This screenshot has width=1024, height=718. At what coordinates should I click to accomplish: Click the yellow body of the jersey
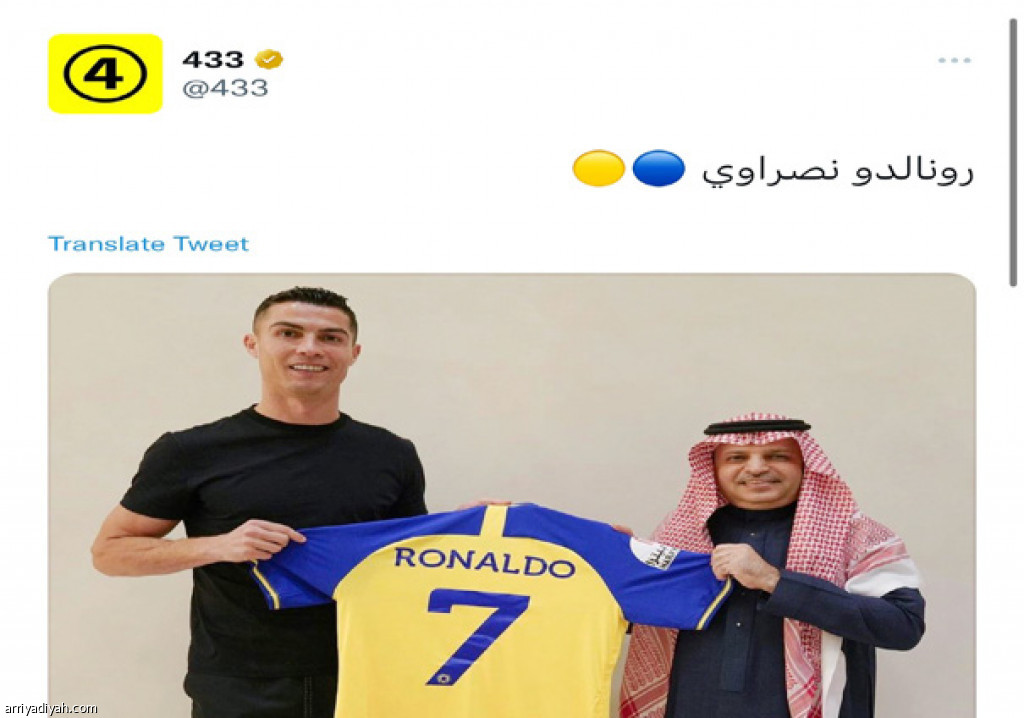[x=483, y=647]
